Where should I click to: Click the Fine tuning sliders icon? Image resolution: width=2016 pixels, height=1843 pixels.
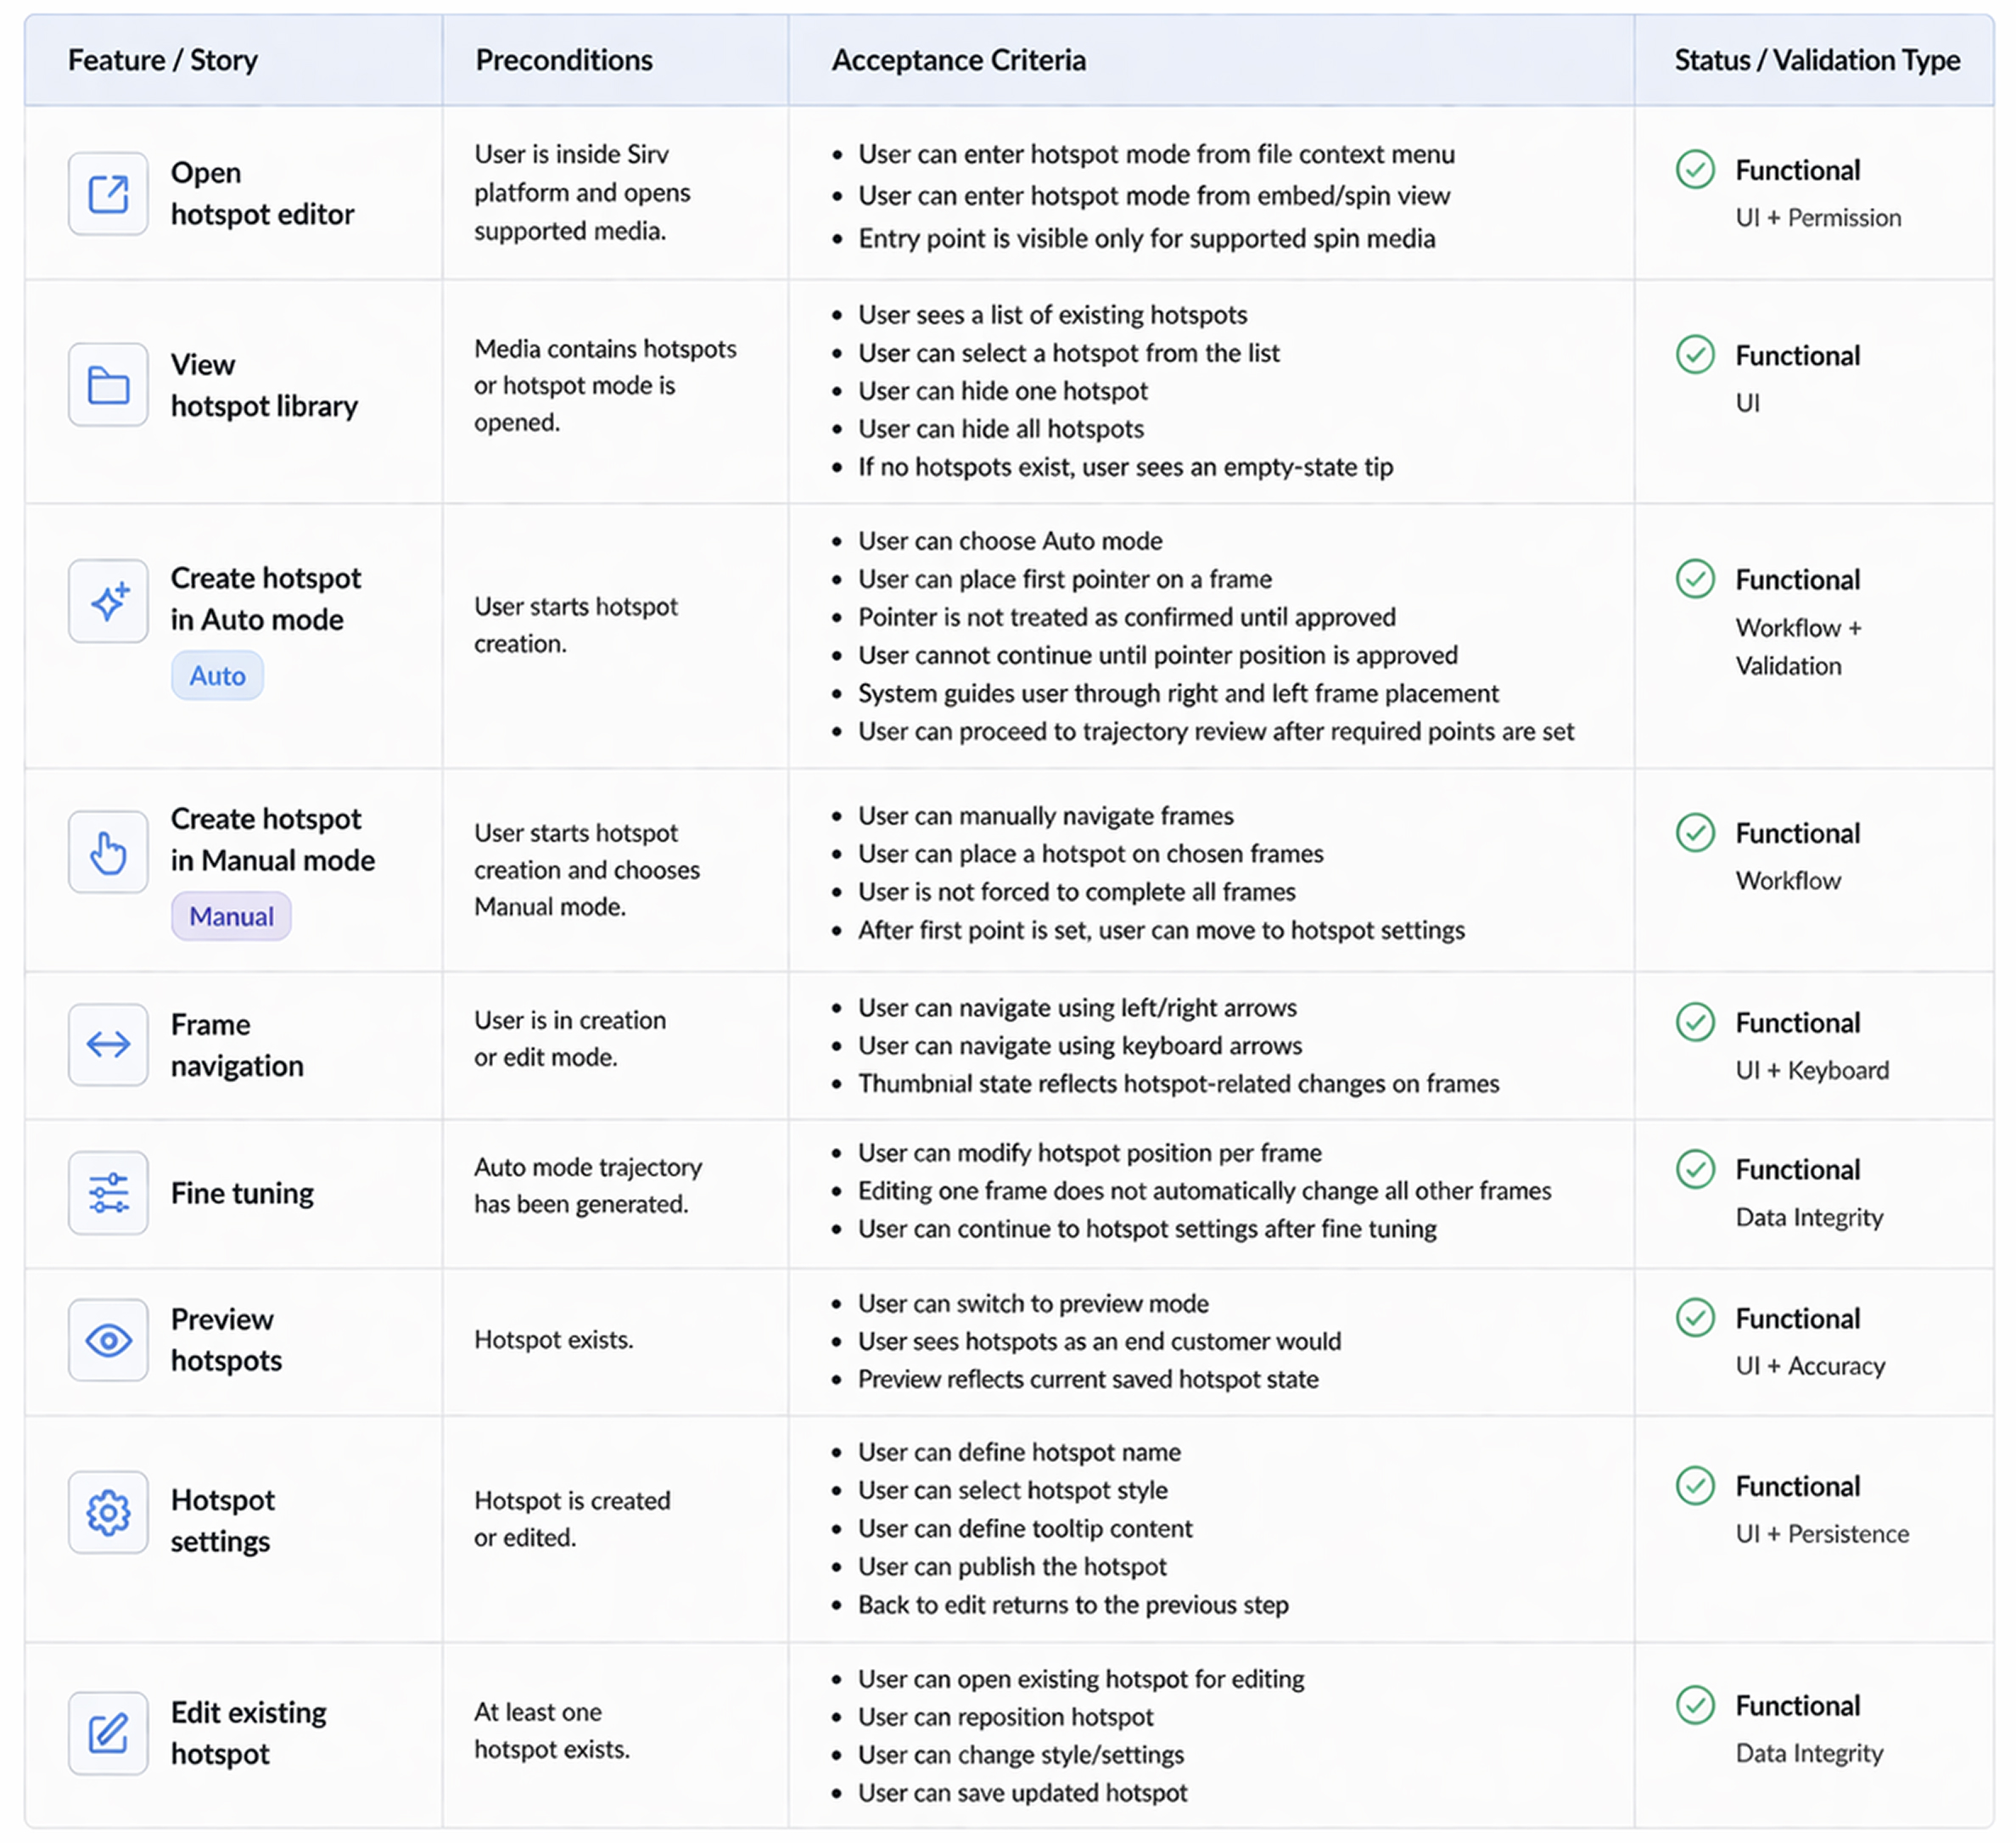point(108,1193)
